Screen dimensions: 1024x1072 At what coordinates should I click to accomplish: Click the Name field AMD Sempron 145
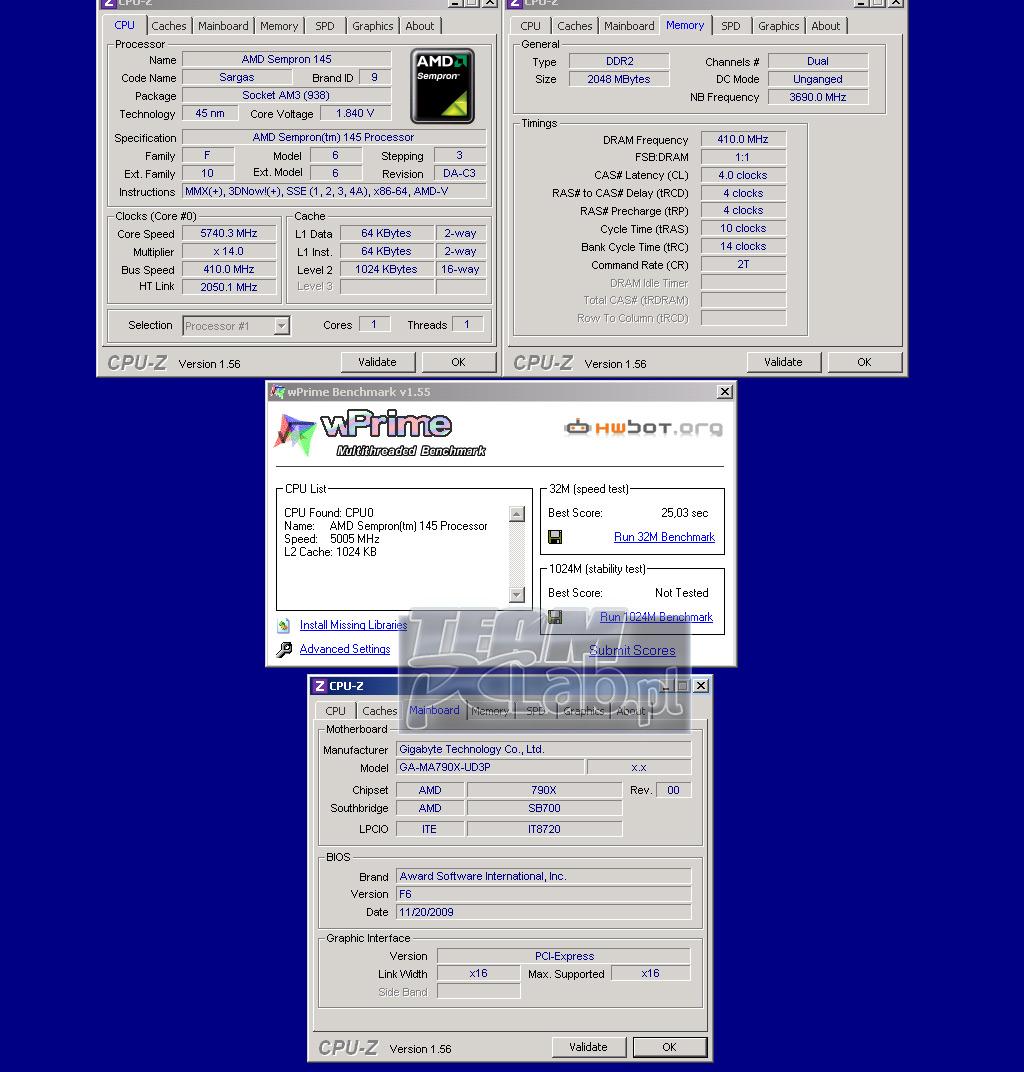(x=286, y=59)
